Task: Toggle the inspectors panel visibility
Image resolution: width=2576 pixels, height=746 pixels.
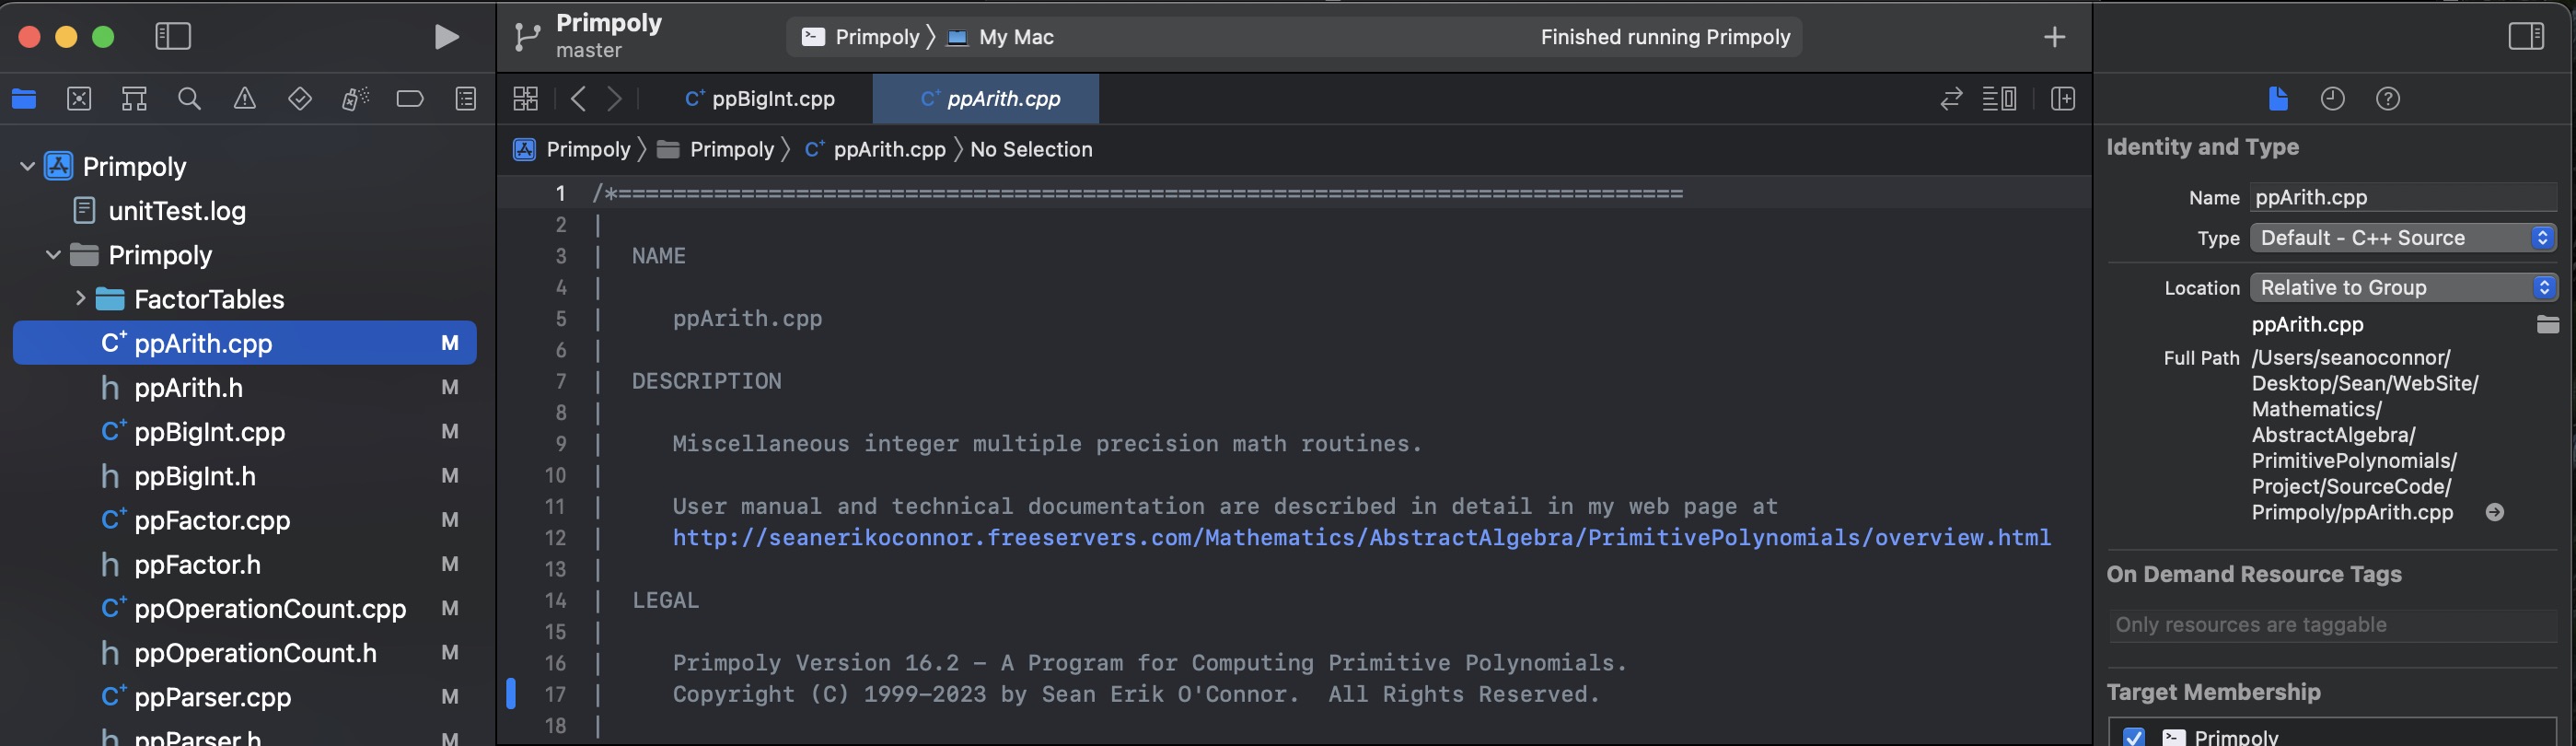Action: pos(2526,37)
